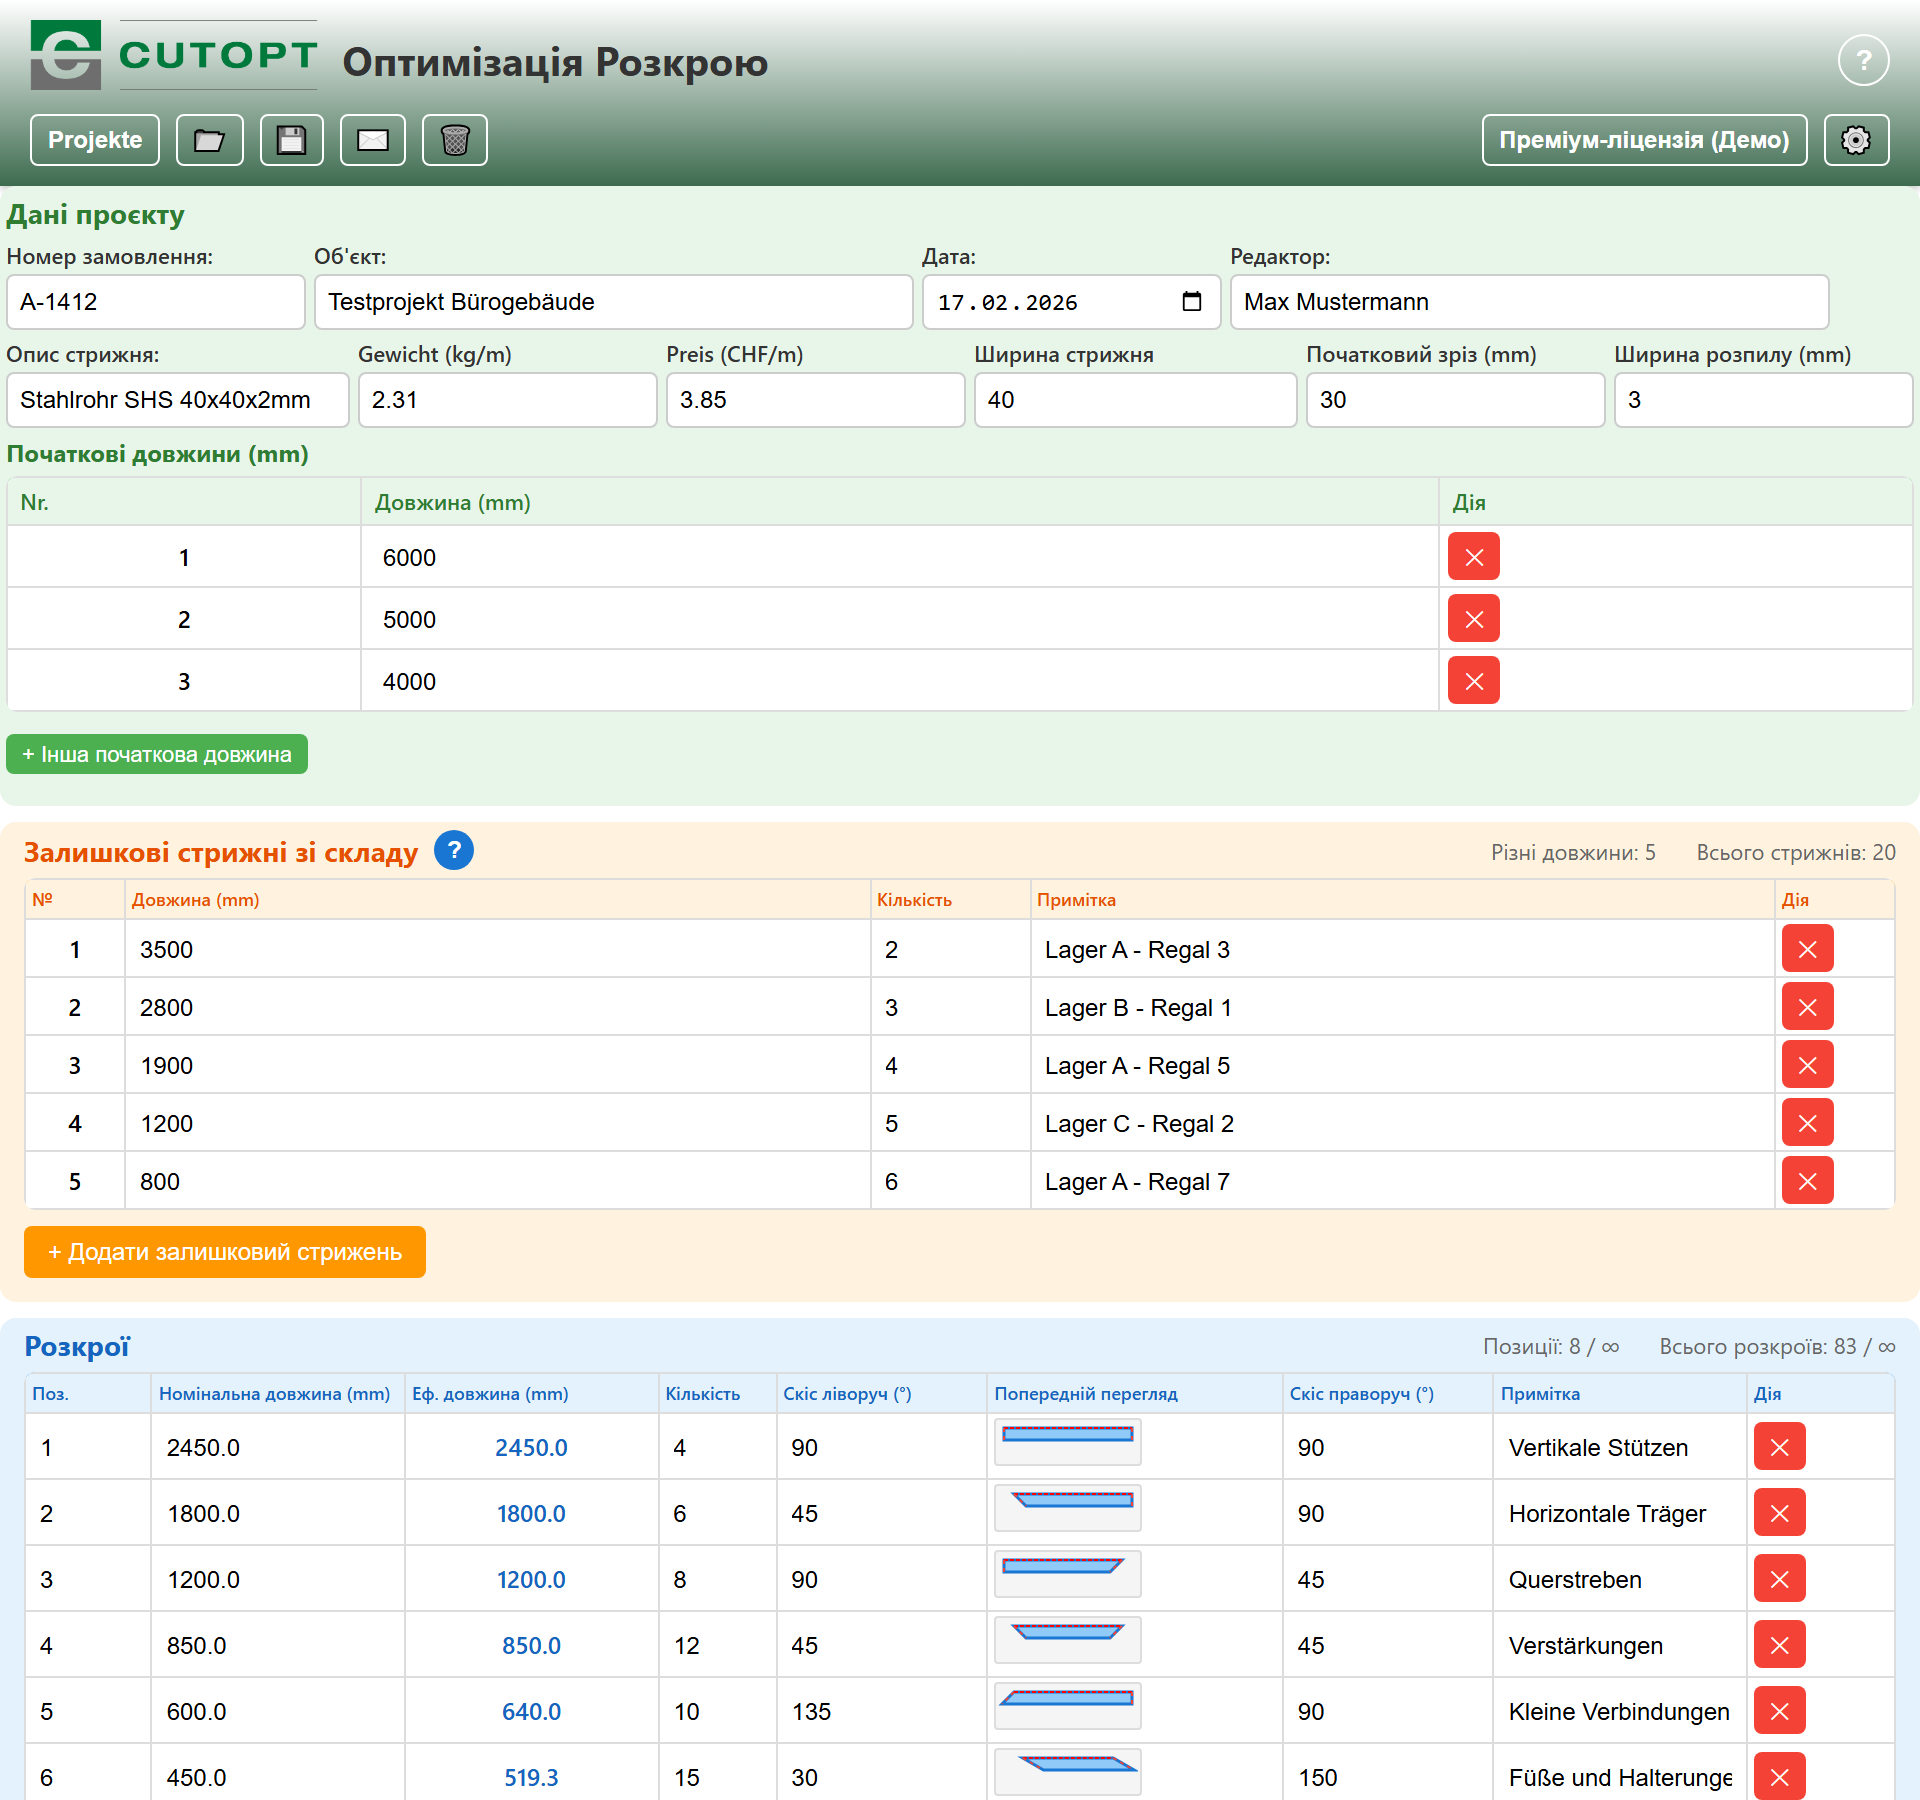The width and height of the screenshot is (1920, 1800).
Task: Preview thumbnail for Horizontale Träger cut
Action: (1068, 1509)
